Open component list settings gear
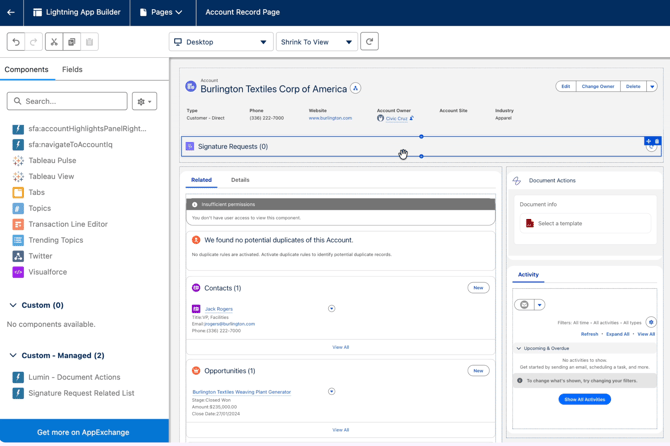This screenshot has width=670, height=446. [x=144, y=101]
